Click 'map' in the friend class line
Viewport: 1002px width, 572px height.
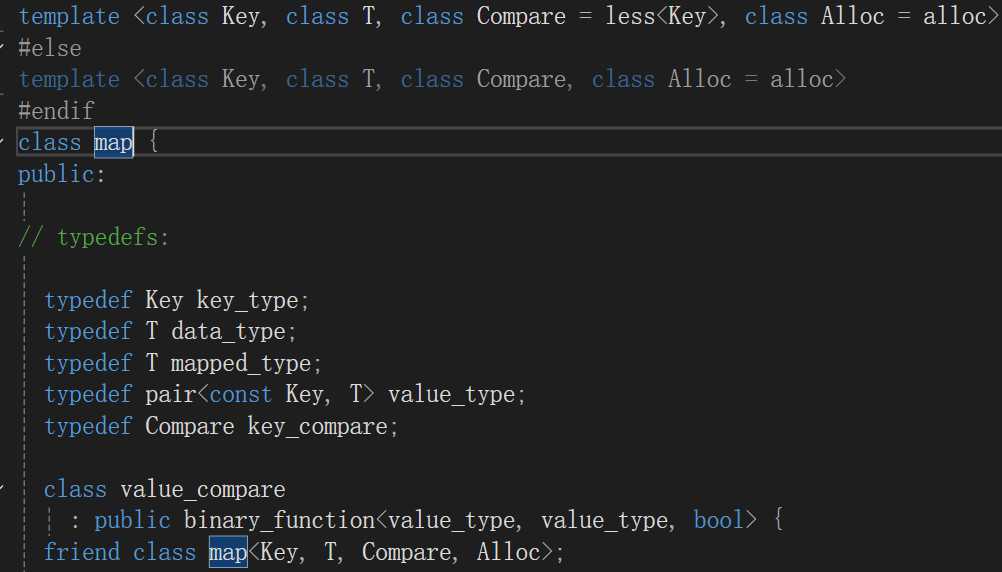point(228,552)
